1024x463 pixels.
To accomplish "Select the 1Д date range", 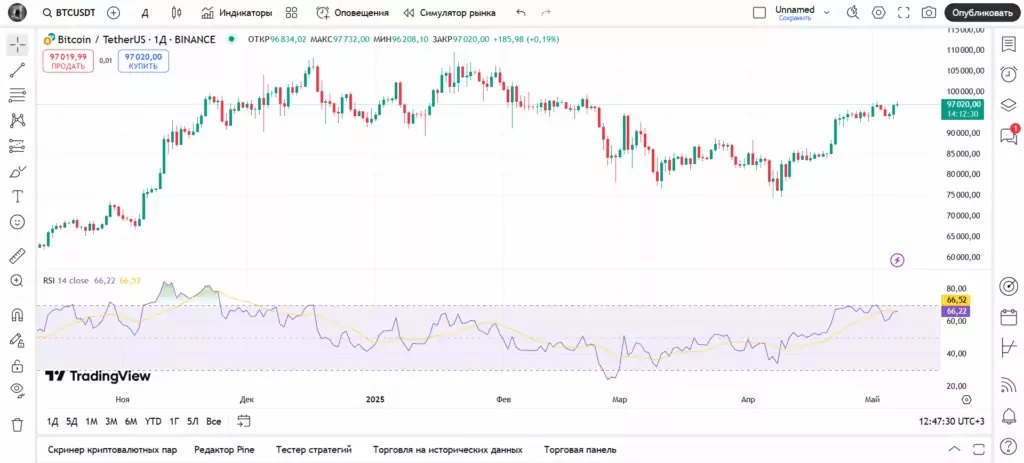I will 53,421.
